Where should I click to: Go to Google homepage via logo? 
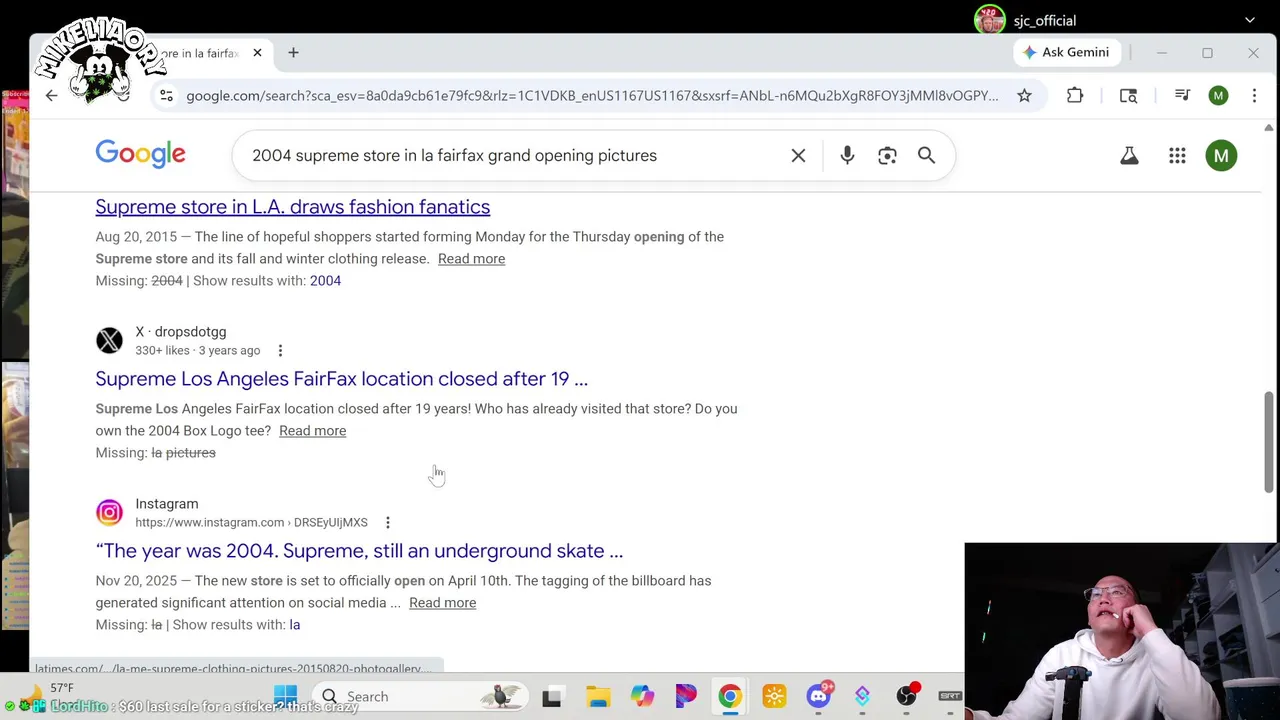tap(140, 154)
